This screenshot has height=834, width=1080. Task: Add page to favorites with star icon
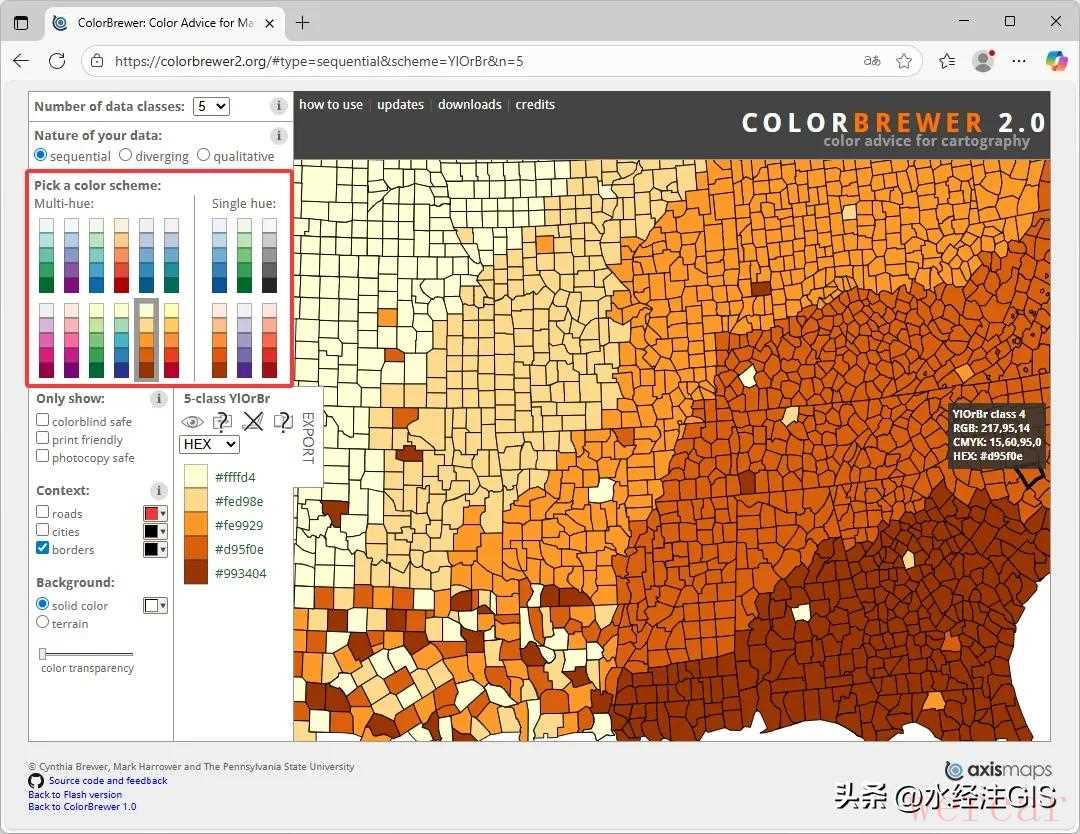pos(904,61)
